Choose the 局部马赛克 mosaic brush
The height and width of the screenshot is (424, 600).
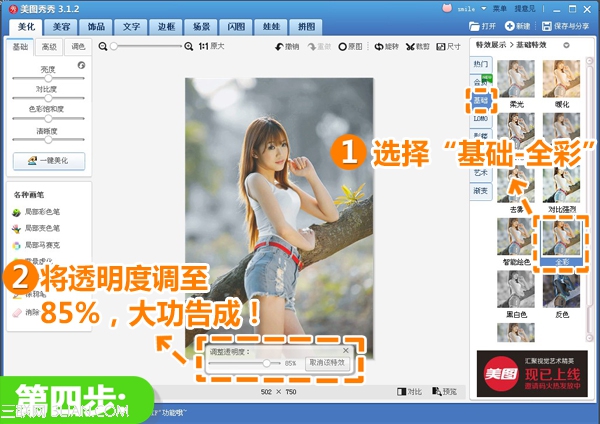(36, 244)
